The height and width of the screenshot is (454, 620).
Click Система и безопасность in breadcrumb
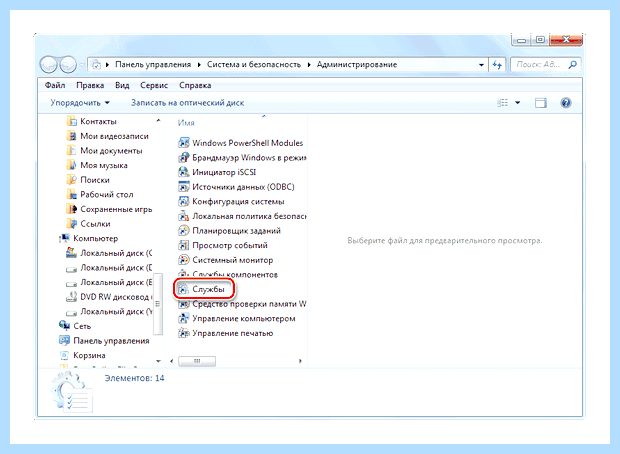pos(254,64)
